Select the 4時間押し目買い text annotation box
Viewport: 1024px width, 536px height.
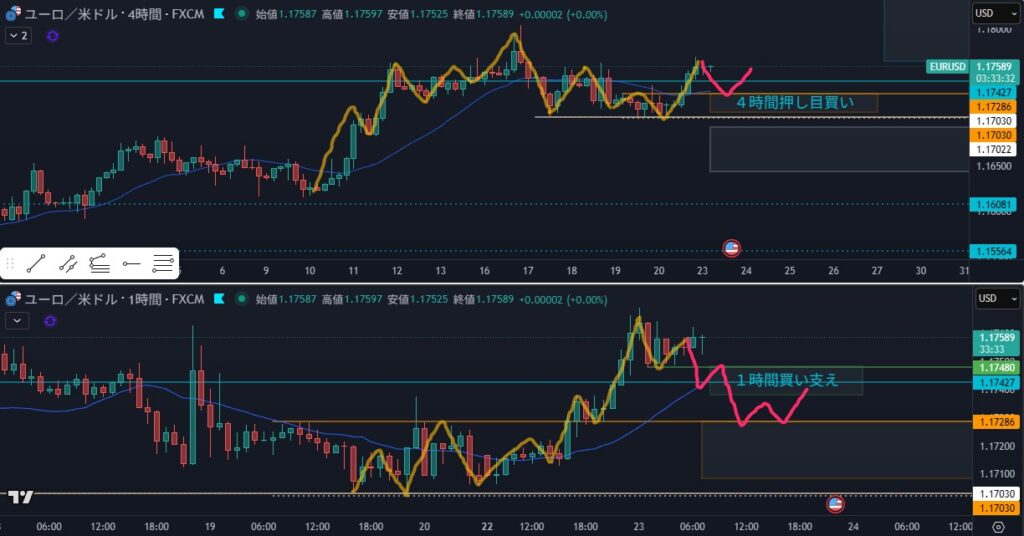(793, 102)
